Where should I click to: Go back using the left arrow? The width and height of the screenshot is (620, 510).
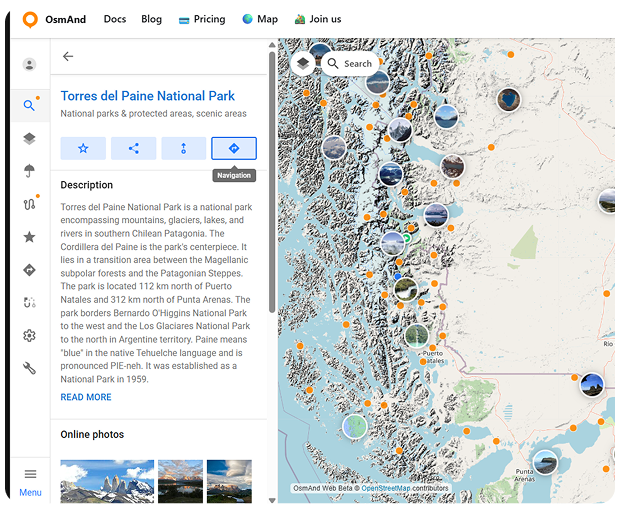tap(68, 57)
